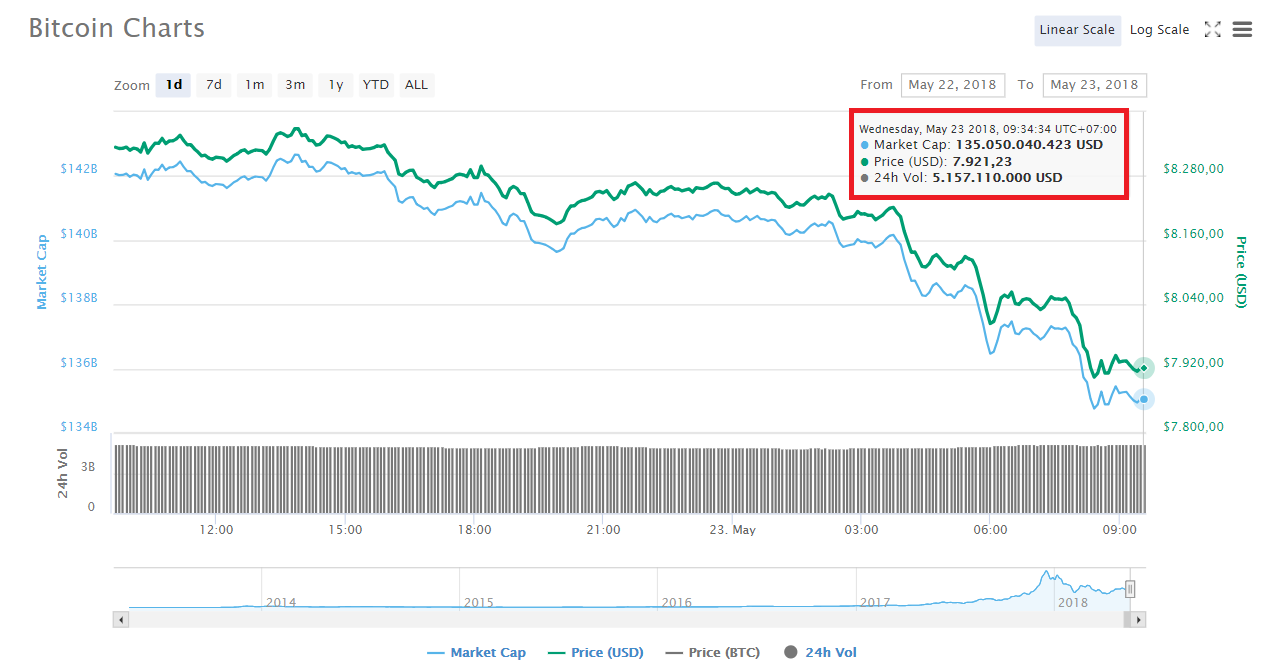
Task: Hide the Price (USD) series
Action: [596, 653]
